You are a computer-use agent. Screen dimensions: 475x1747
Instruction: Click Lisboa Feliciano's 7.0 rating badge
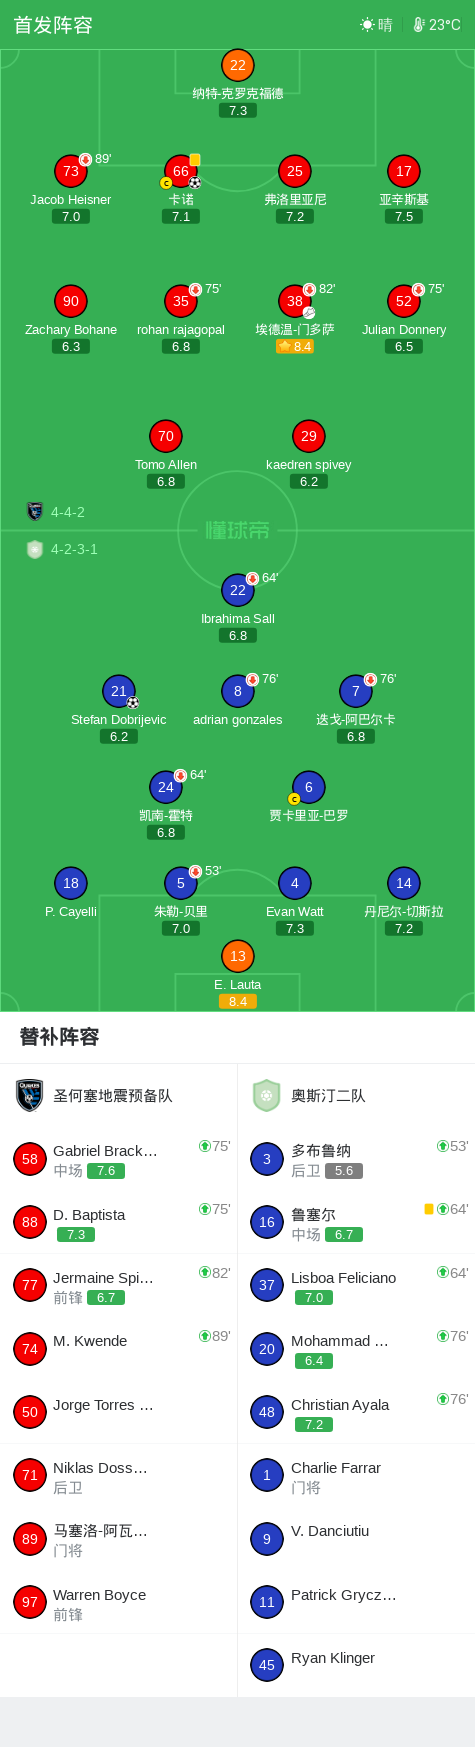coord(314,1297)
